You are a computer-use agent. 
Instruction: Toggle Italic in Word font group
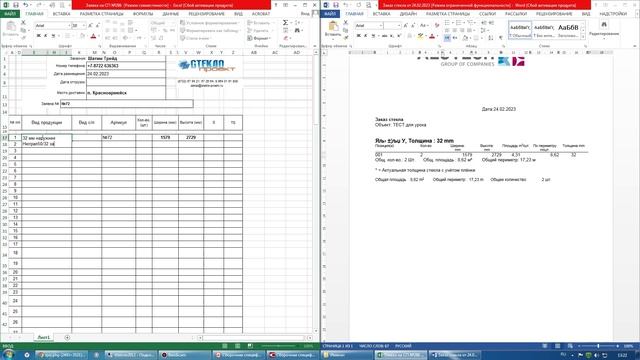365,36
